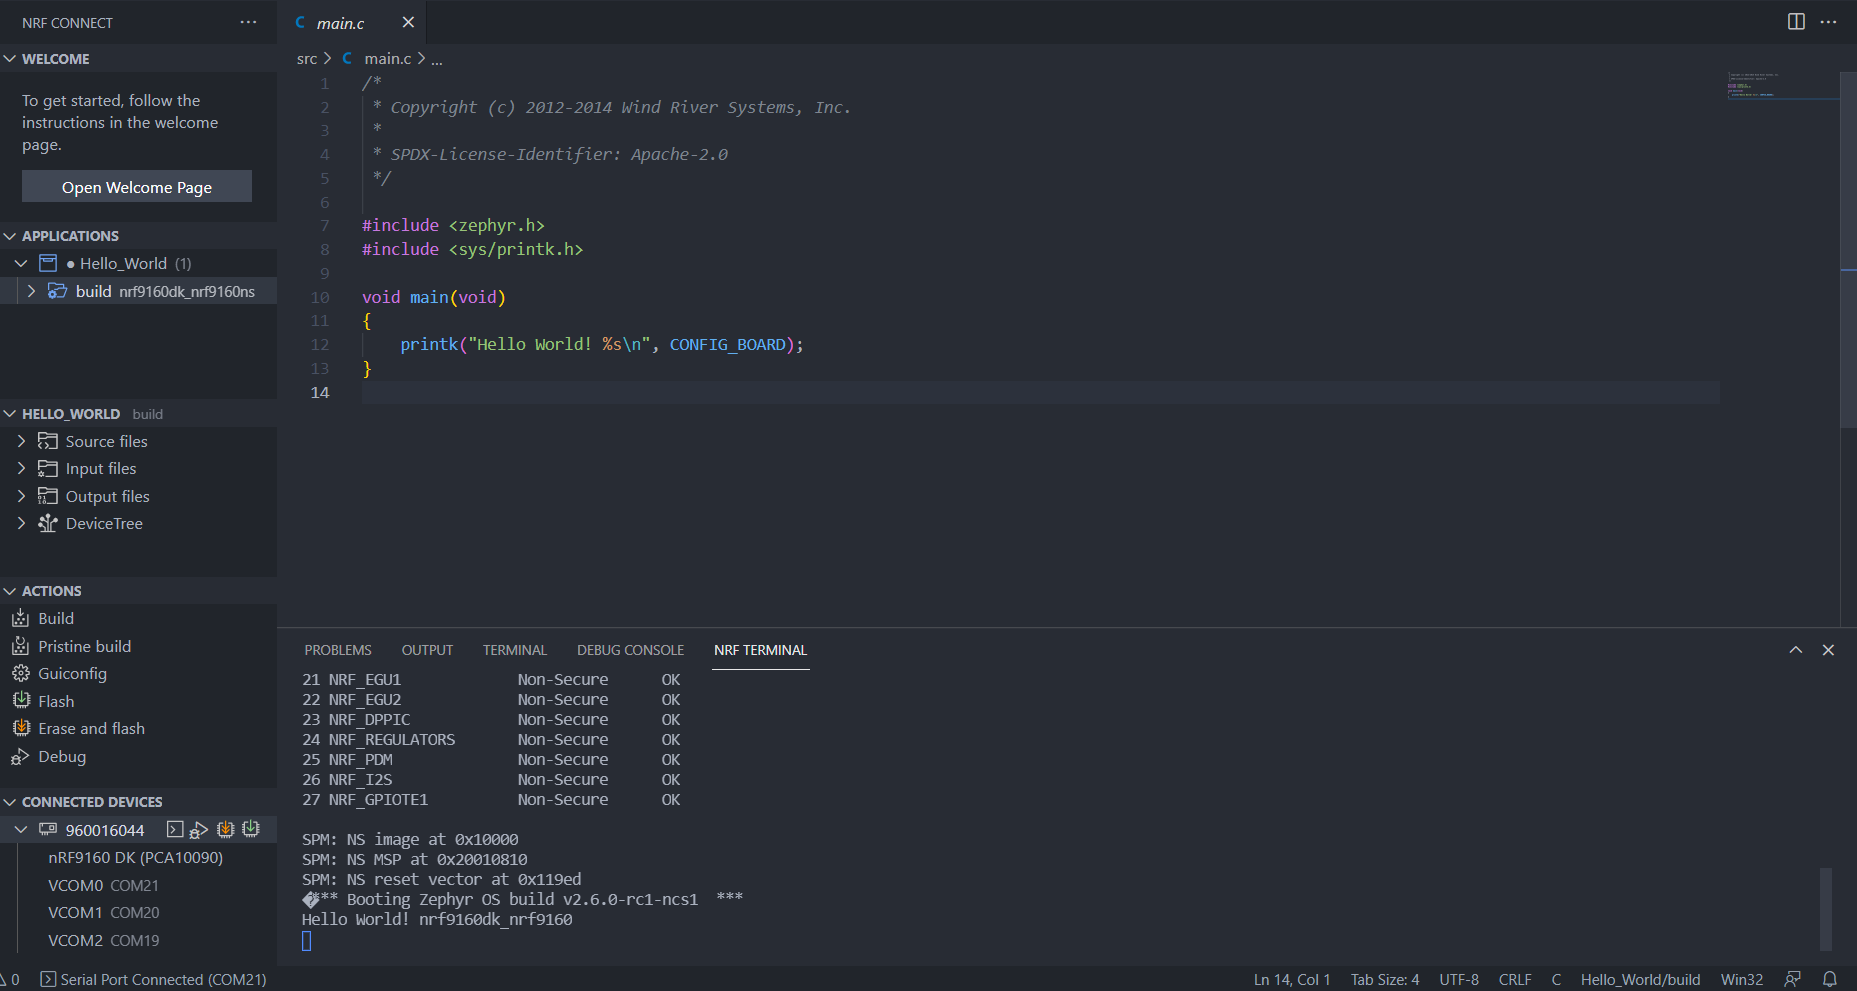Collapse the 960016044 device node
The height and width of the screenshot is (991, 1857).
(20, 830)
